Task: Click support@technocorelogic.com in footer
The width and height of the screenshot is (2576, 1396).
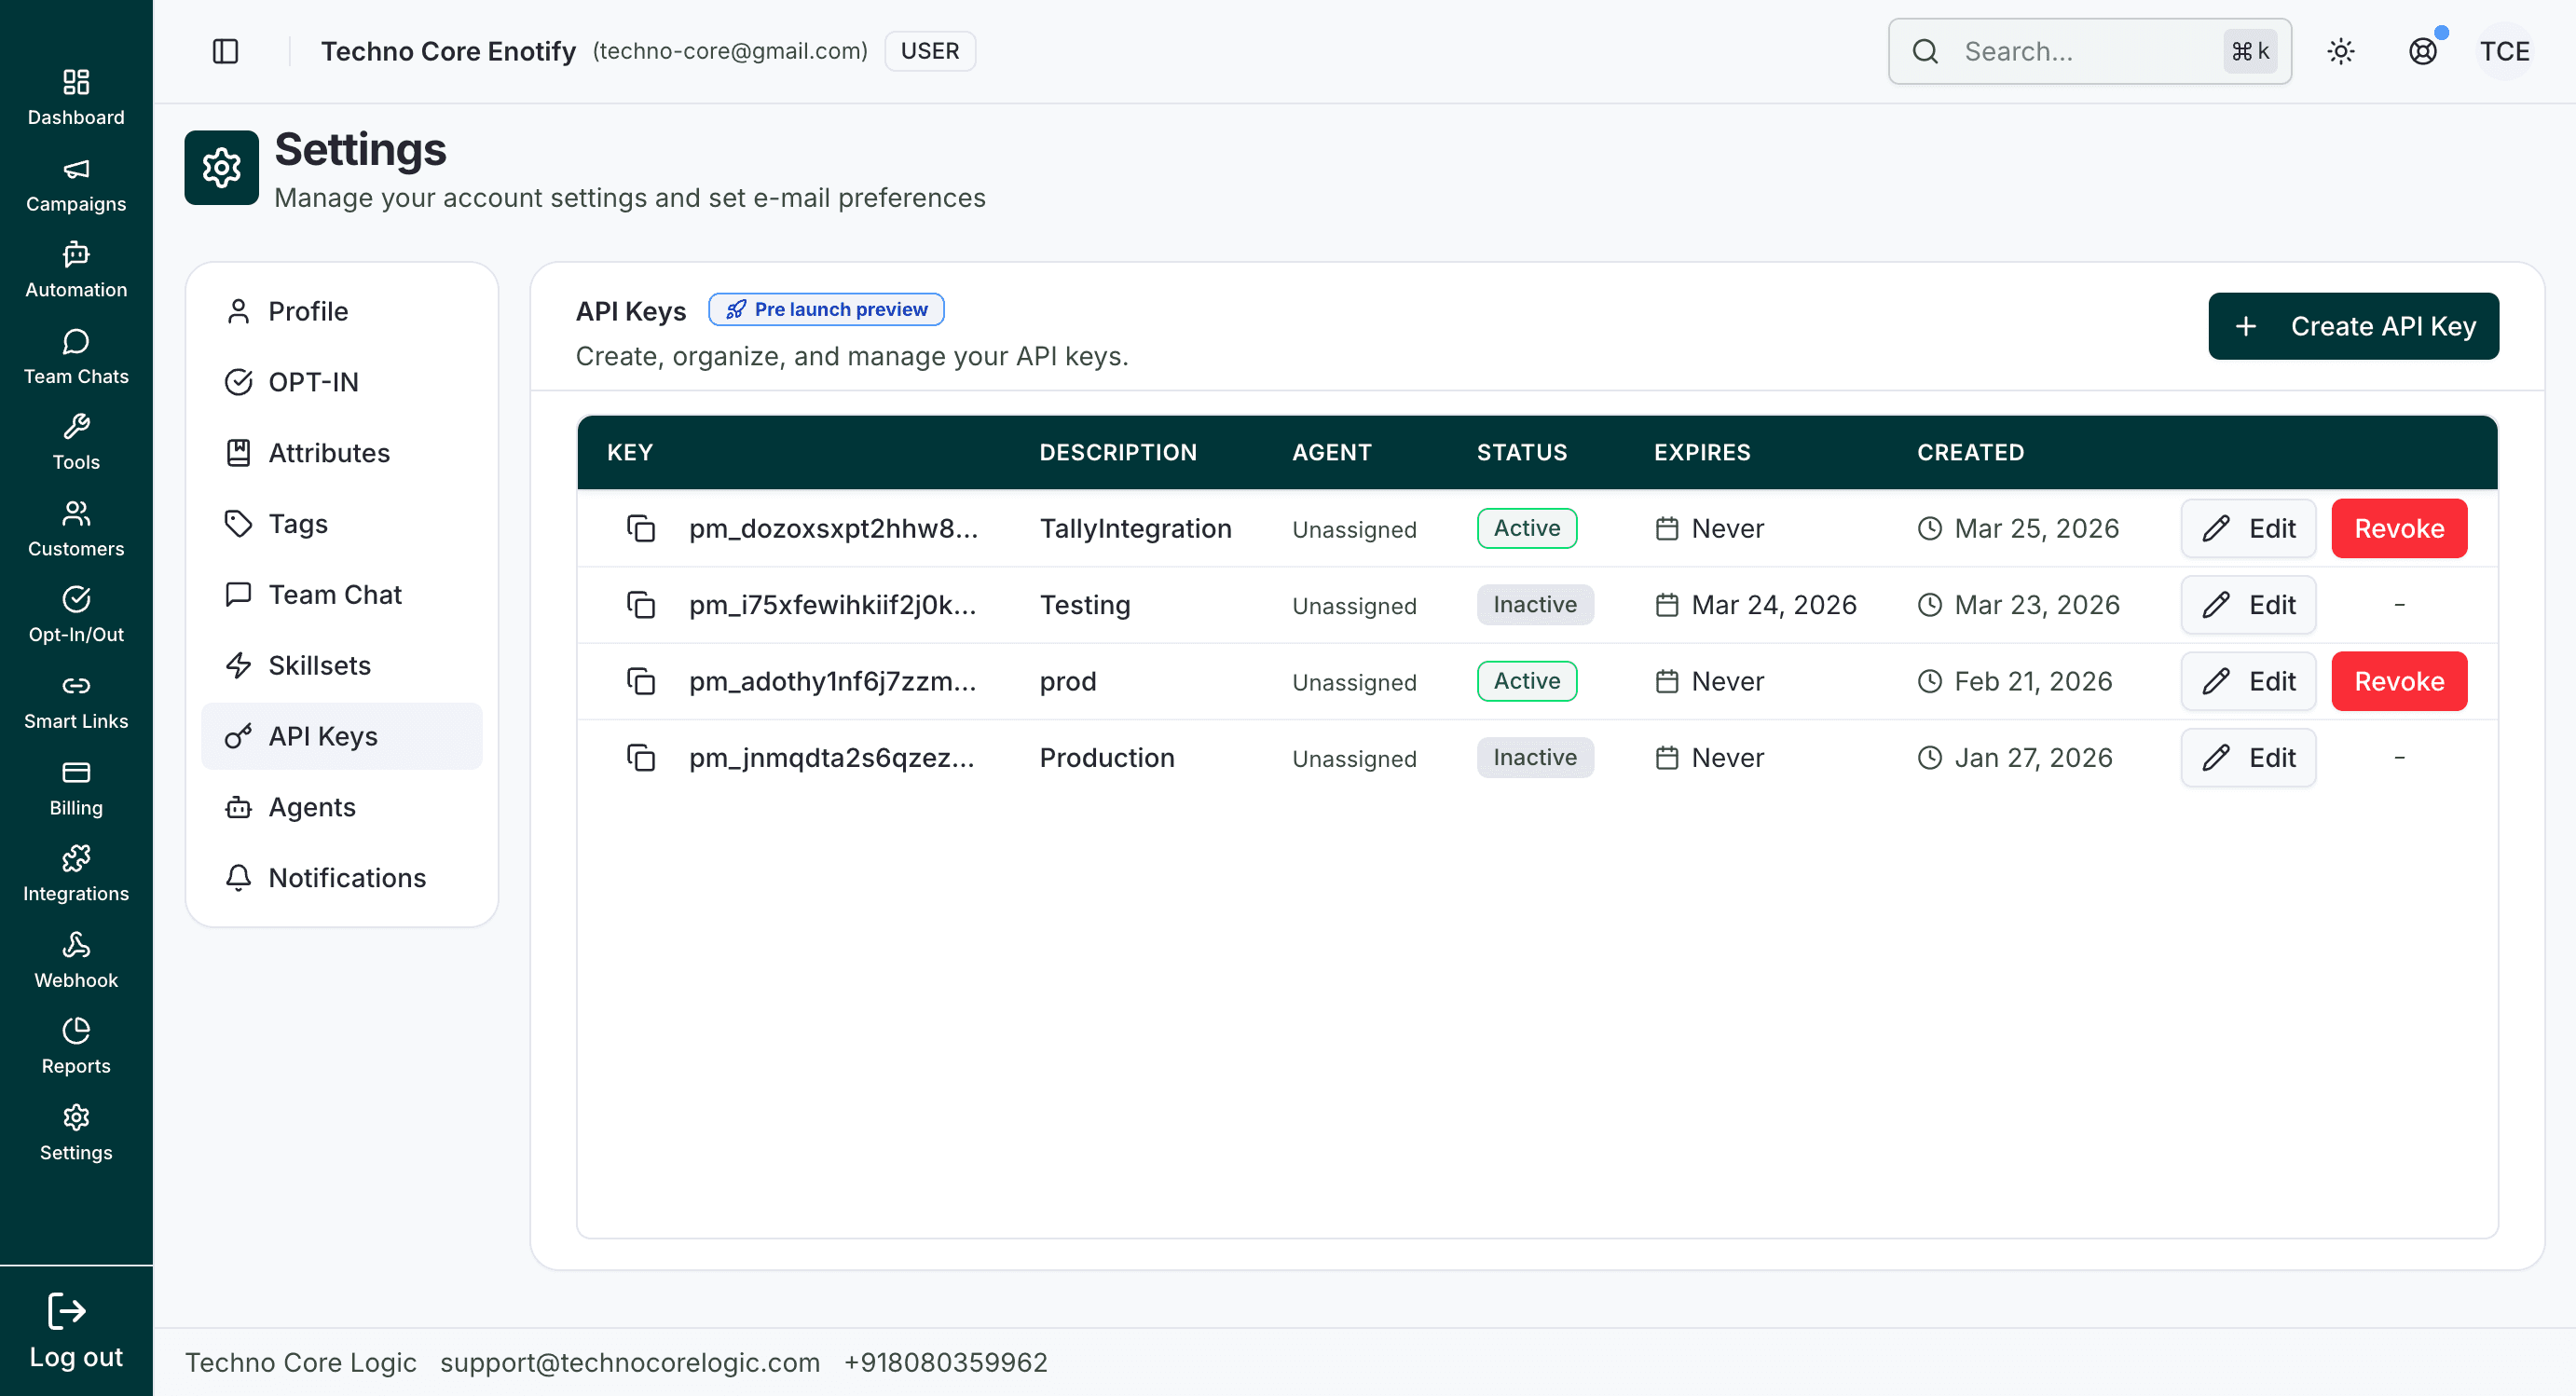Action: 630,1362
